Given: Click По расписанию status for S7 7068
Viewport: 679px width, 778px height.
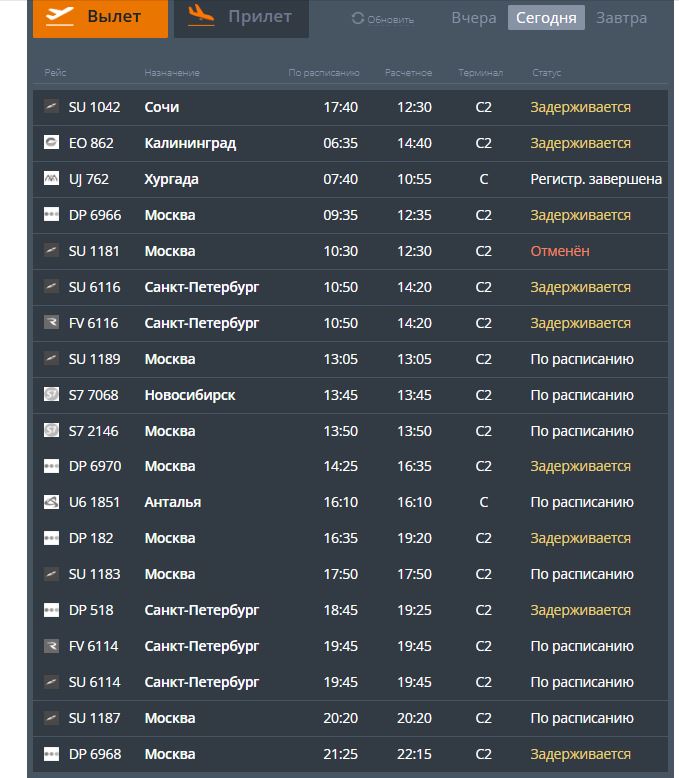Looking at the screenshot, I should pos(582,395).
